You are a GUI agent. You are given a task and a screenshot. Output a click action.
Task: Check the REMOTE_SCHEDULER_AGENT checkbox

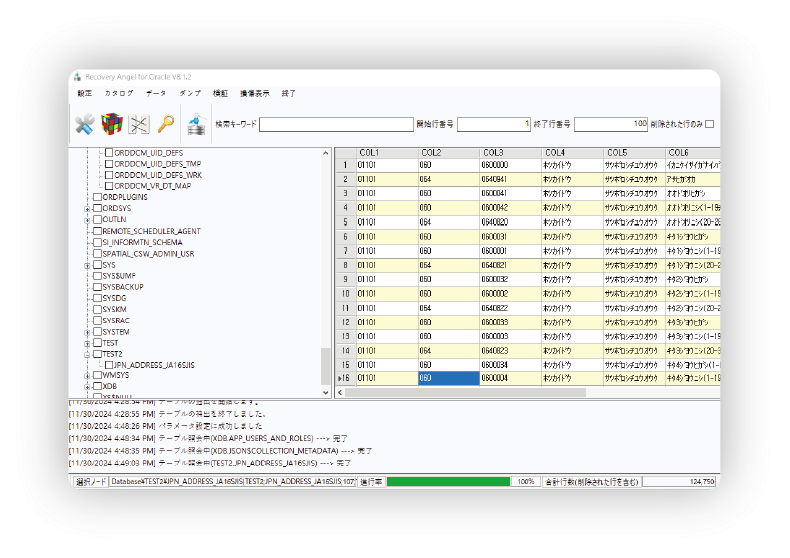click(x=98, y=231)
